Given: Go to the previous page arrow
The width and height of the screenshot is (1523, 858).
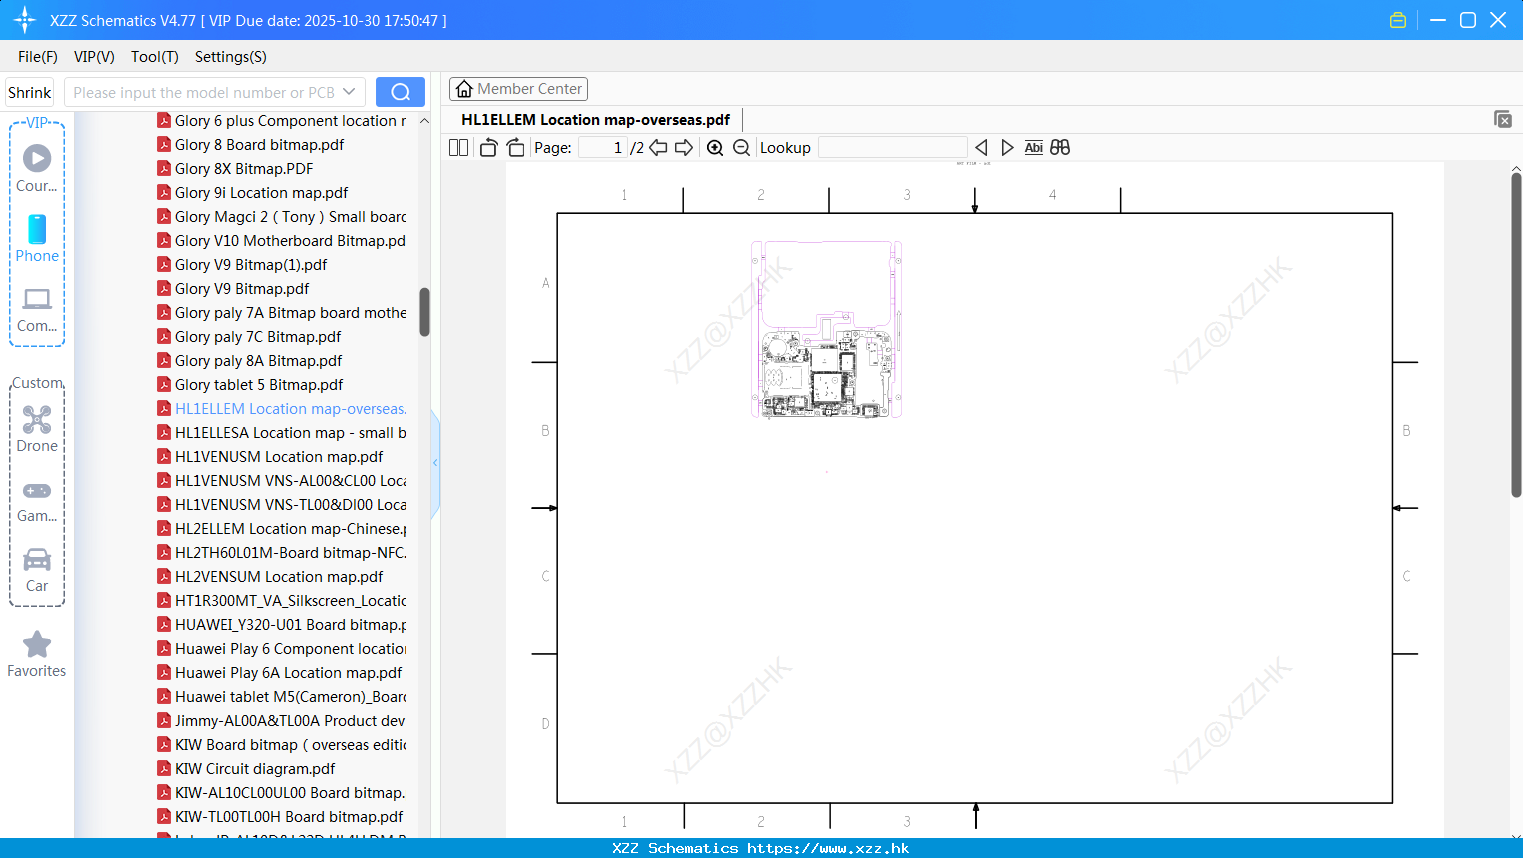Looking at the screenshot, I should pos(658,148).
